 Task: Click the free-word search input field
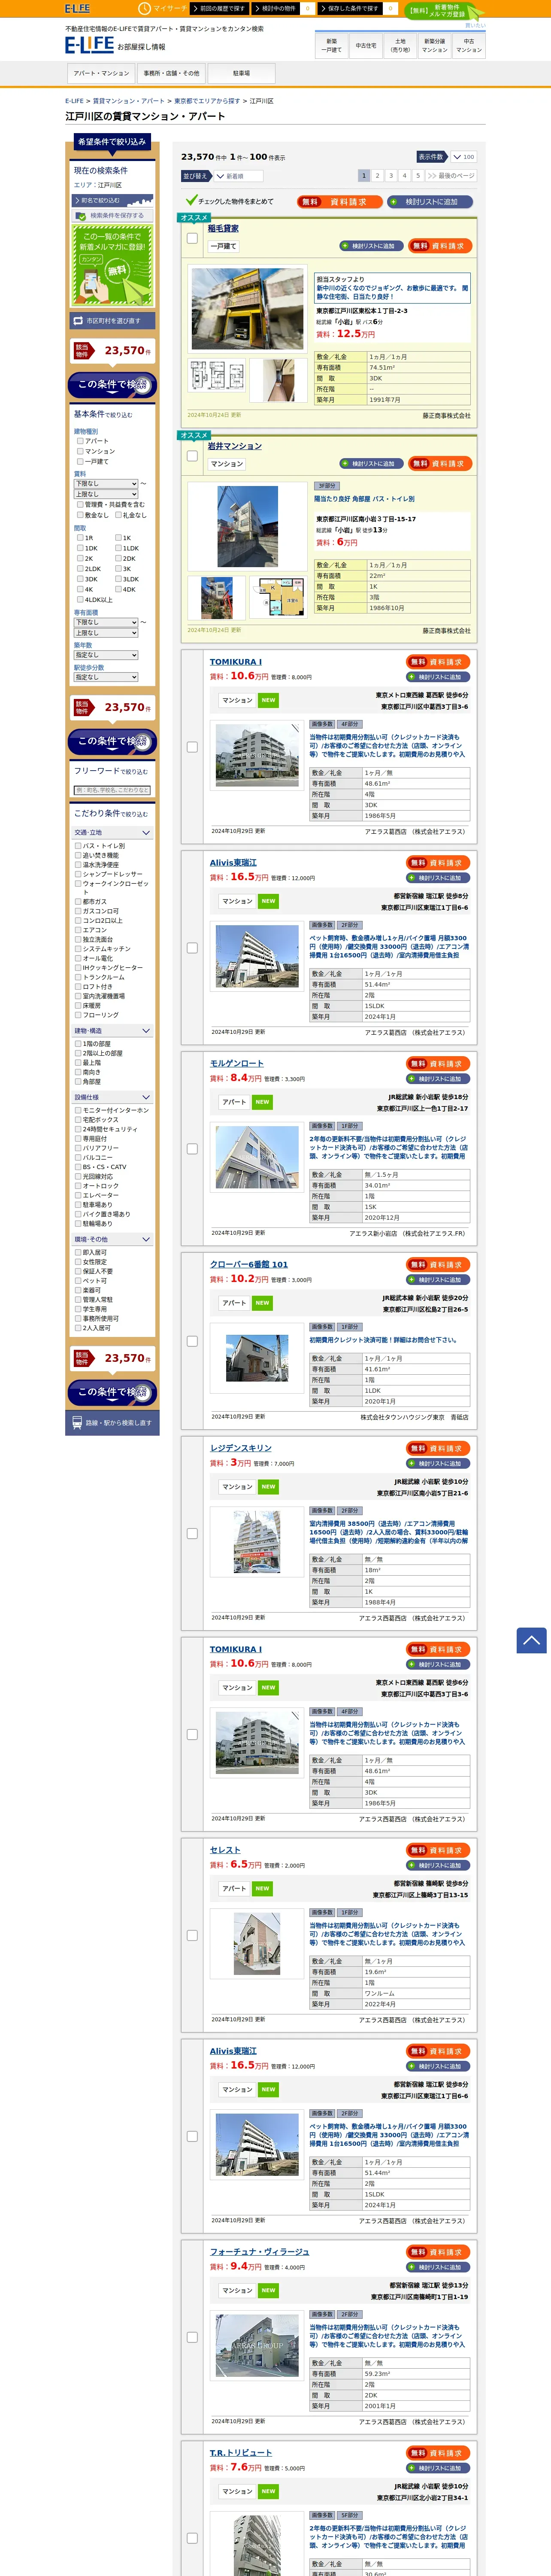pos(112,790)
